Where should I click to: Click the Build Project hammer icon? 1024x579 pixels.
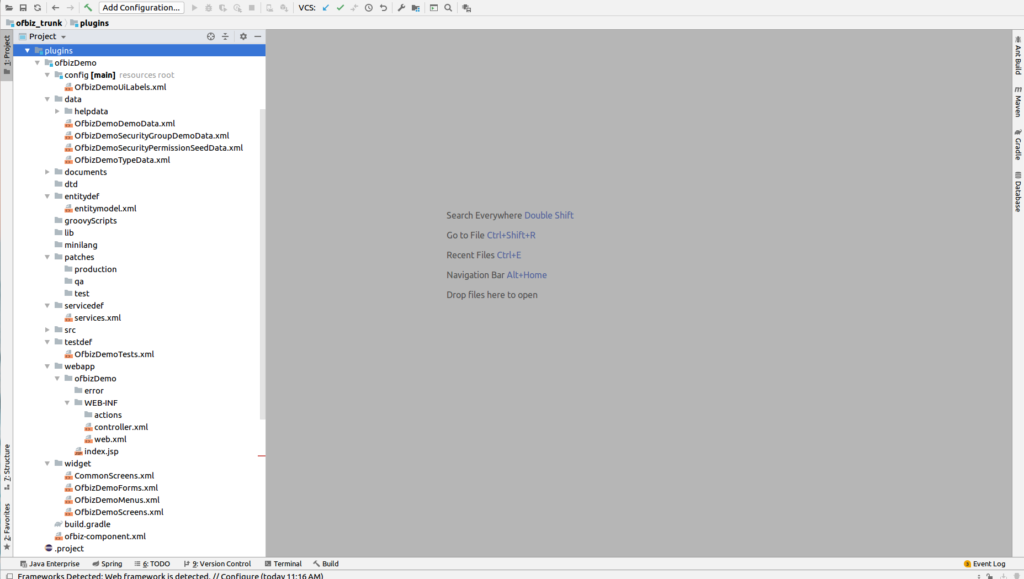click(88, 8)
